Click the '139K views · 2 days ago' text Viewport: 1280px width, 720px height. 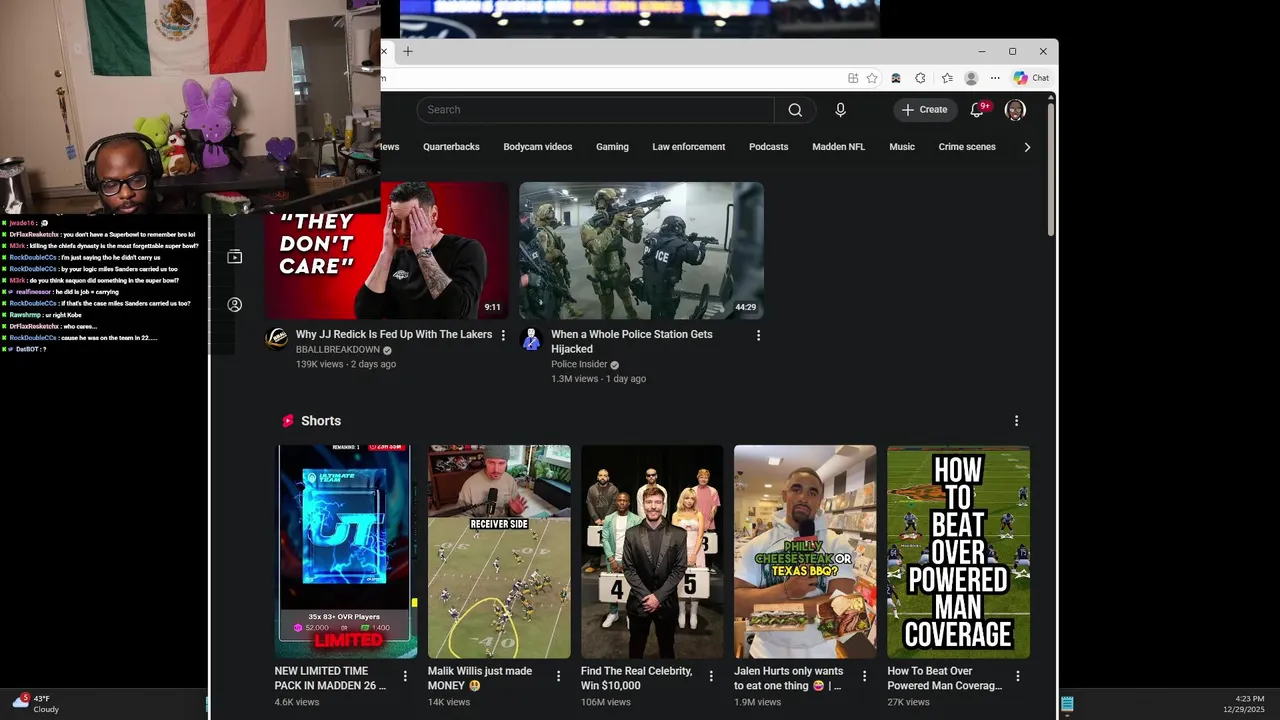[346, 364]
